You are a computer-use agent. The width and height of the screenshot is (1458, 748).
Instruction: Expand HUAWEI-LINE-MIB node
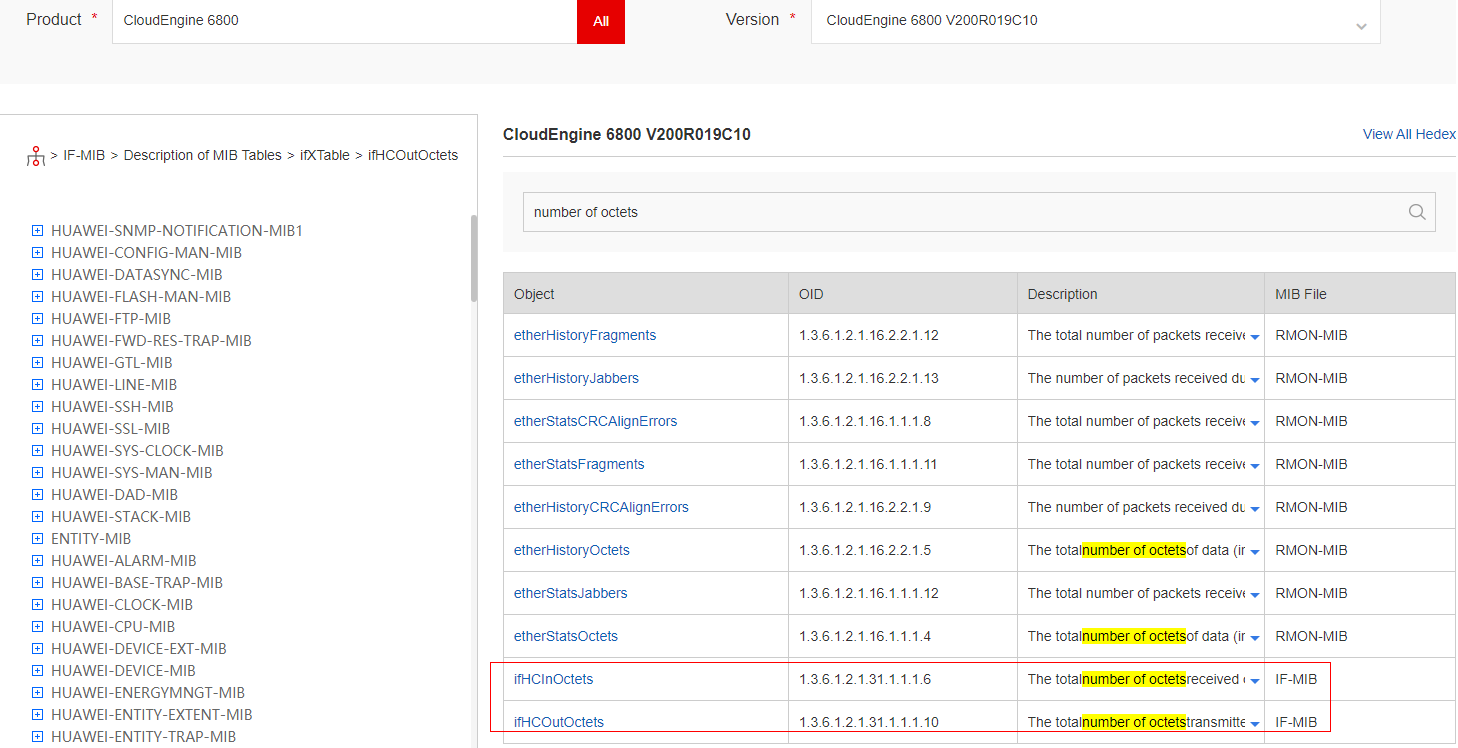point(37,385)
